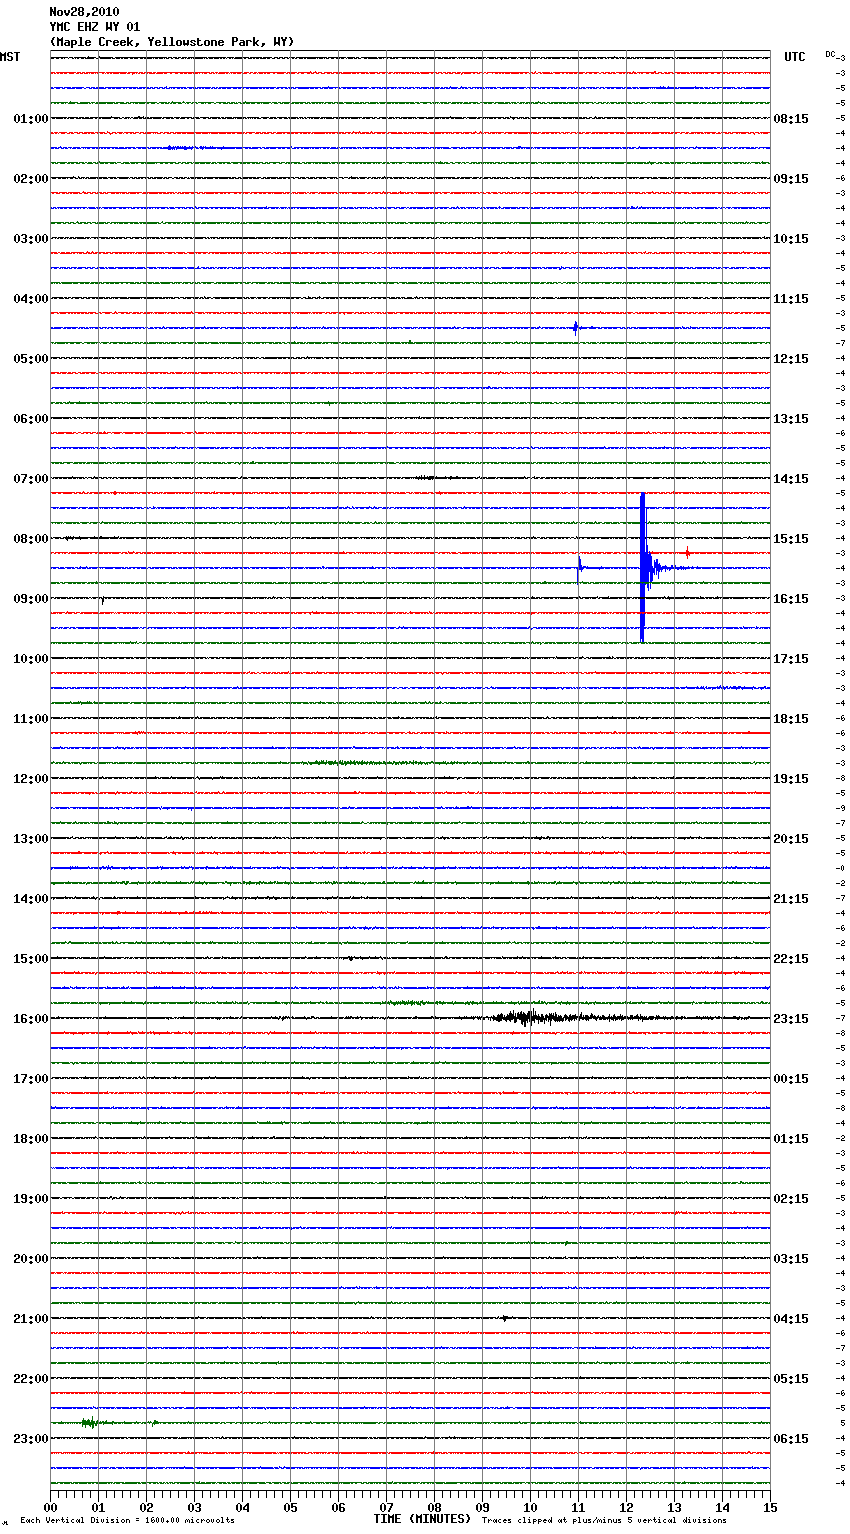Click the Nov28,2010 date header
This screenshot has height=1534, width=850.
tap(84, 12)
